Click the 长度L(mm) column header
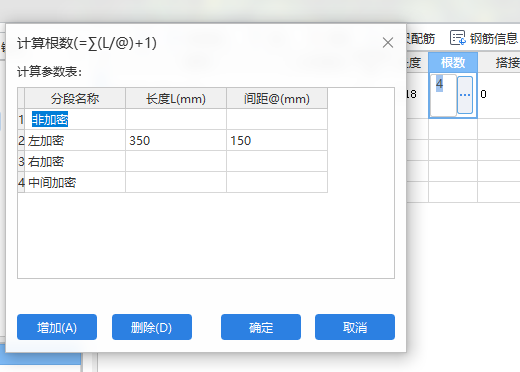The height and width of the screenshot is (372, 520). (x=176, y=98)
